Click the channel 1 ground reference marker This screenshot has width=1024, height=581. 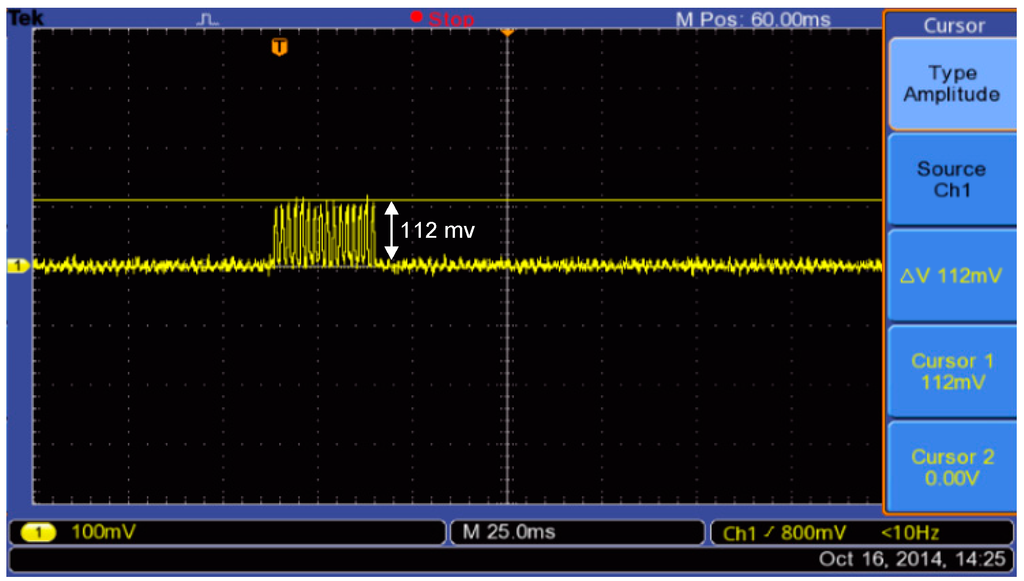[17, 265]
